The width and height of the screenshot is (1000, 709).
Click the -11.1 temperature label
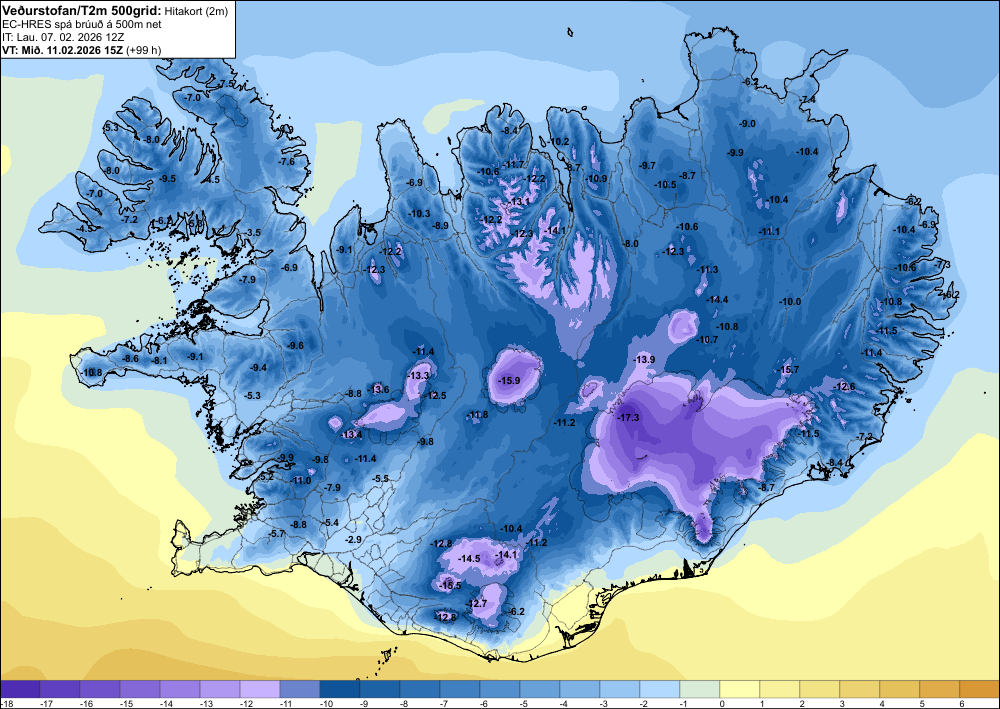769,231
